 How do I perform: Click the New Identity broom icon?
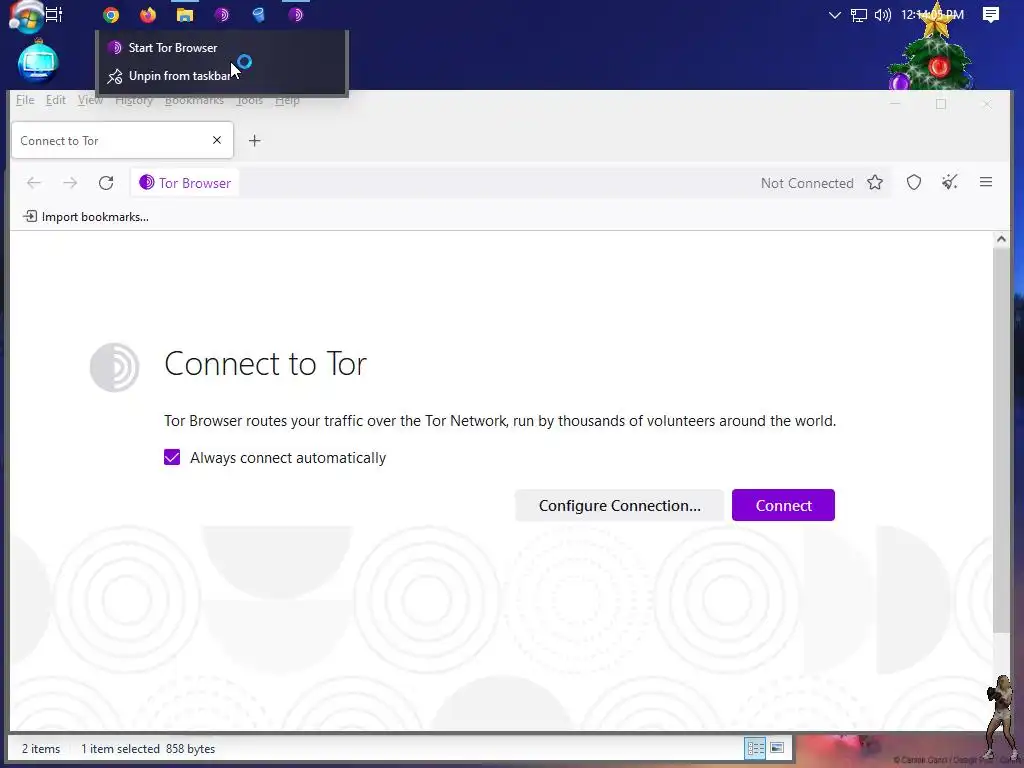click(x=950, y=183)
